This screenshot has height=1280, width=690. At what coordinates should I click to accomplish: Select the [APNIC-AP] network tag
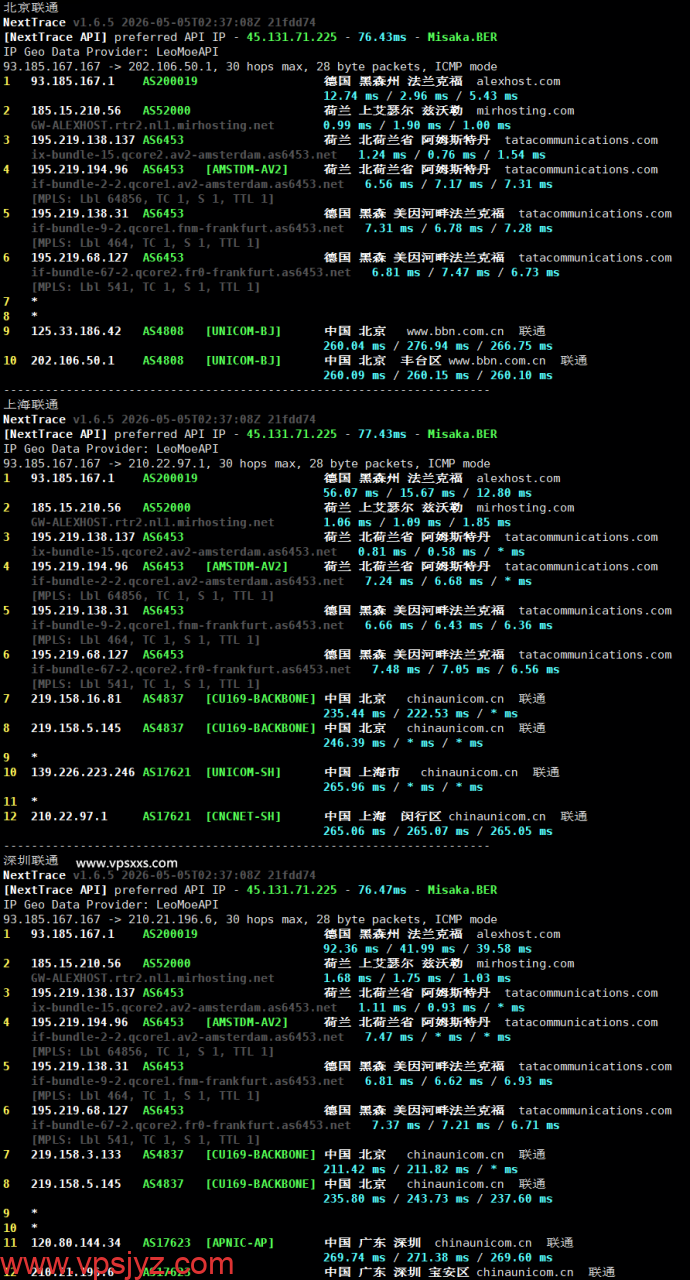[x=240, y=1243]
